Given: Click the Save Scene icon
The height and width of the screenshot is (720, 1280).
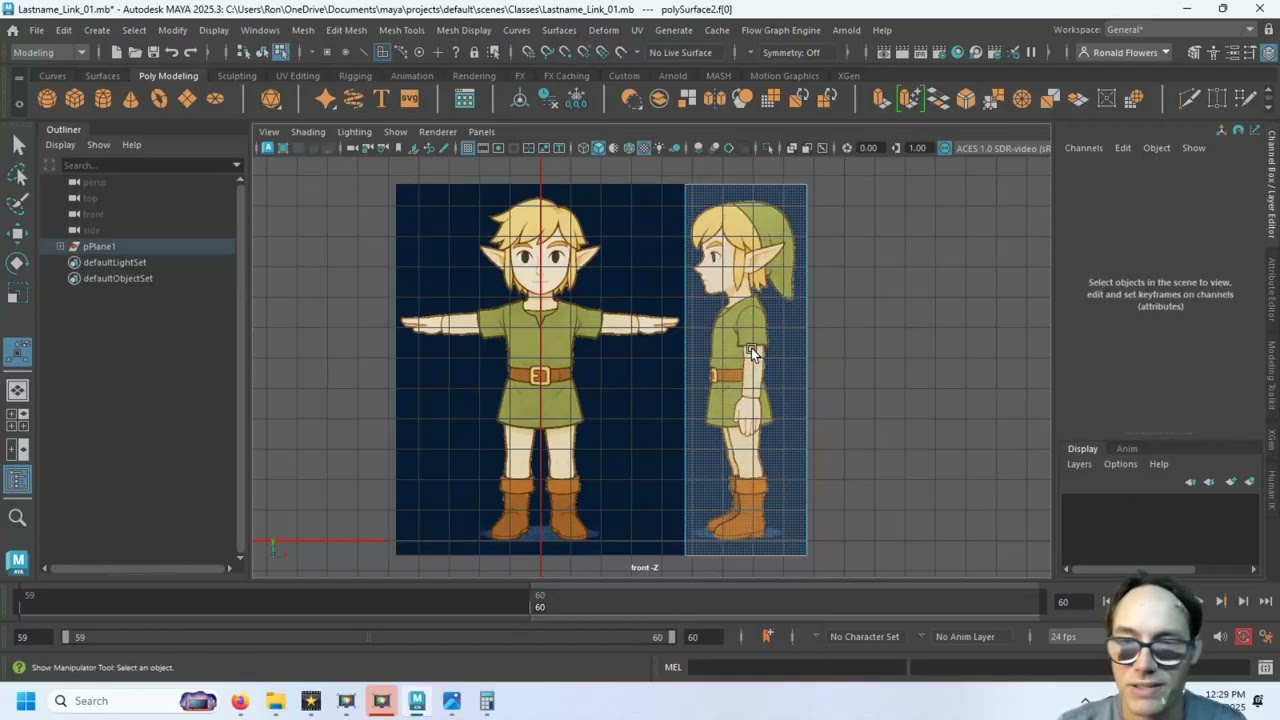Looking at the screenshot, I should pyautogui.click(x=153, y=52).
